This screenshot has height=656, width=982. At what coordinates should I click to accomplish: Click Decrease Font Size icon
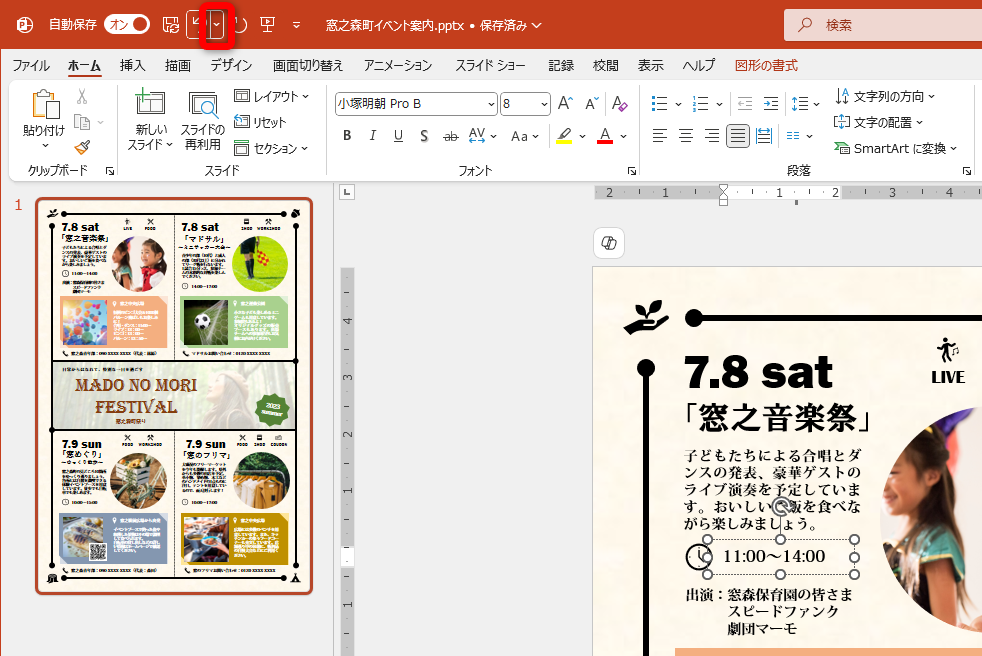click(x=592, y=103)
